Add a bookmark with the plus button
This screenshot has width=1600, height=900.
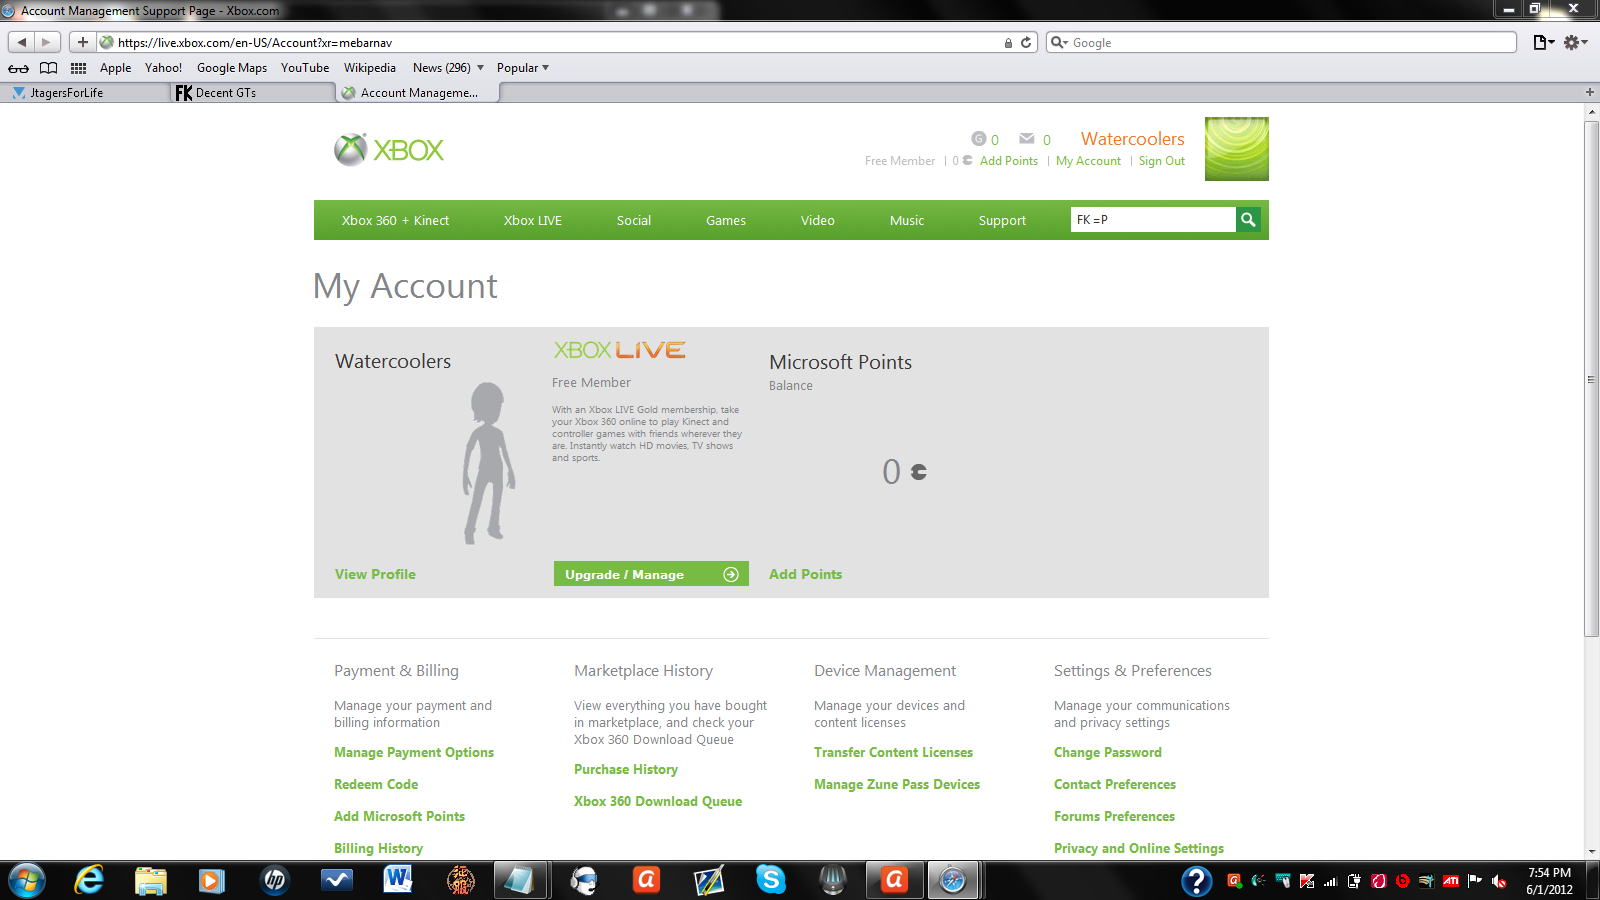(83, 42)
